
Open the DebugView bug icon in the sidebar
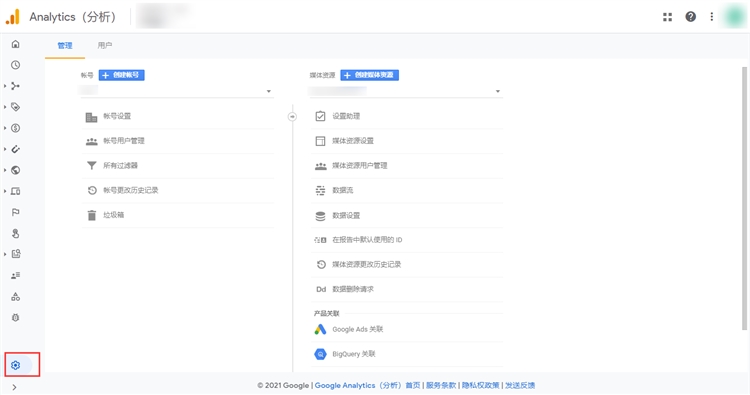16,318
